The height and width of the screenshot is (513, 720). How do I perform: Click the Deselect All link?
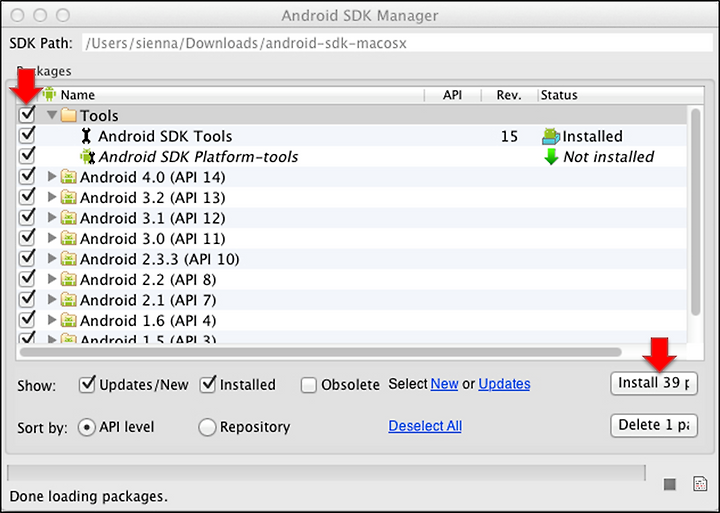pyautogui.click(x=425, y=426)
